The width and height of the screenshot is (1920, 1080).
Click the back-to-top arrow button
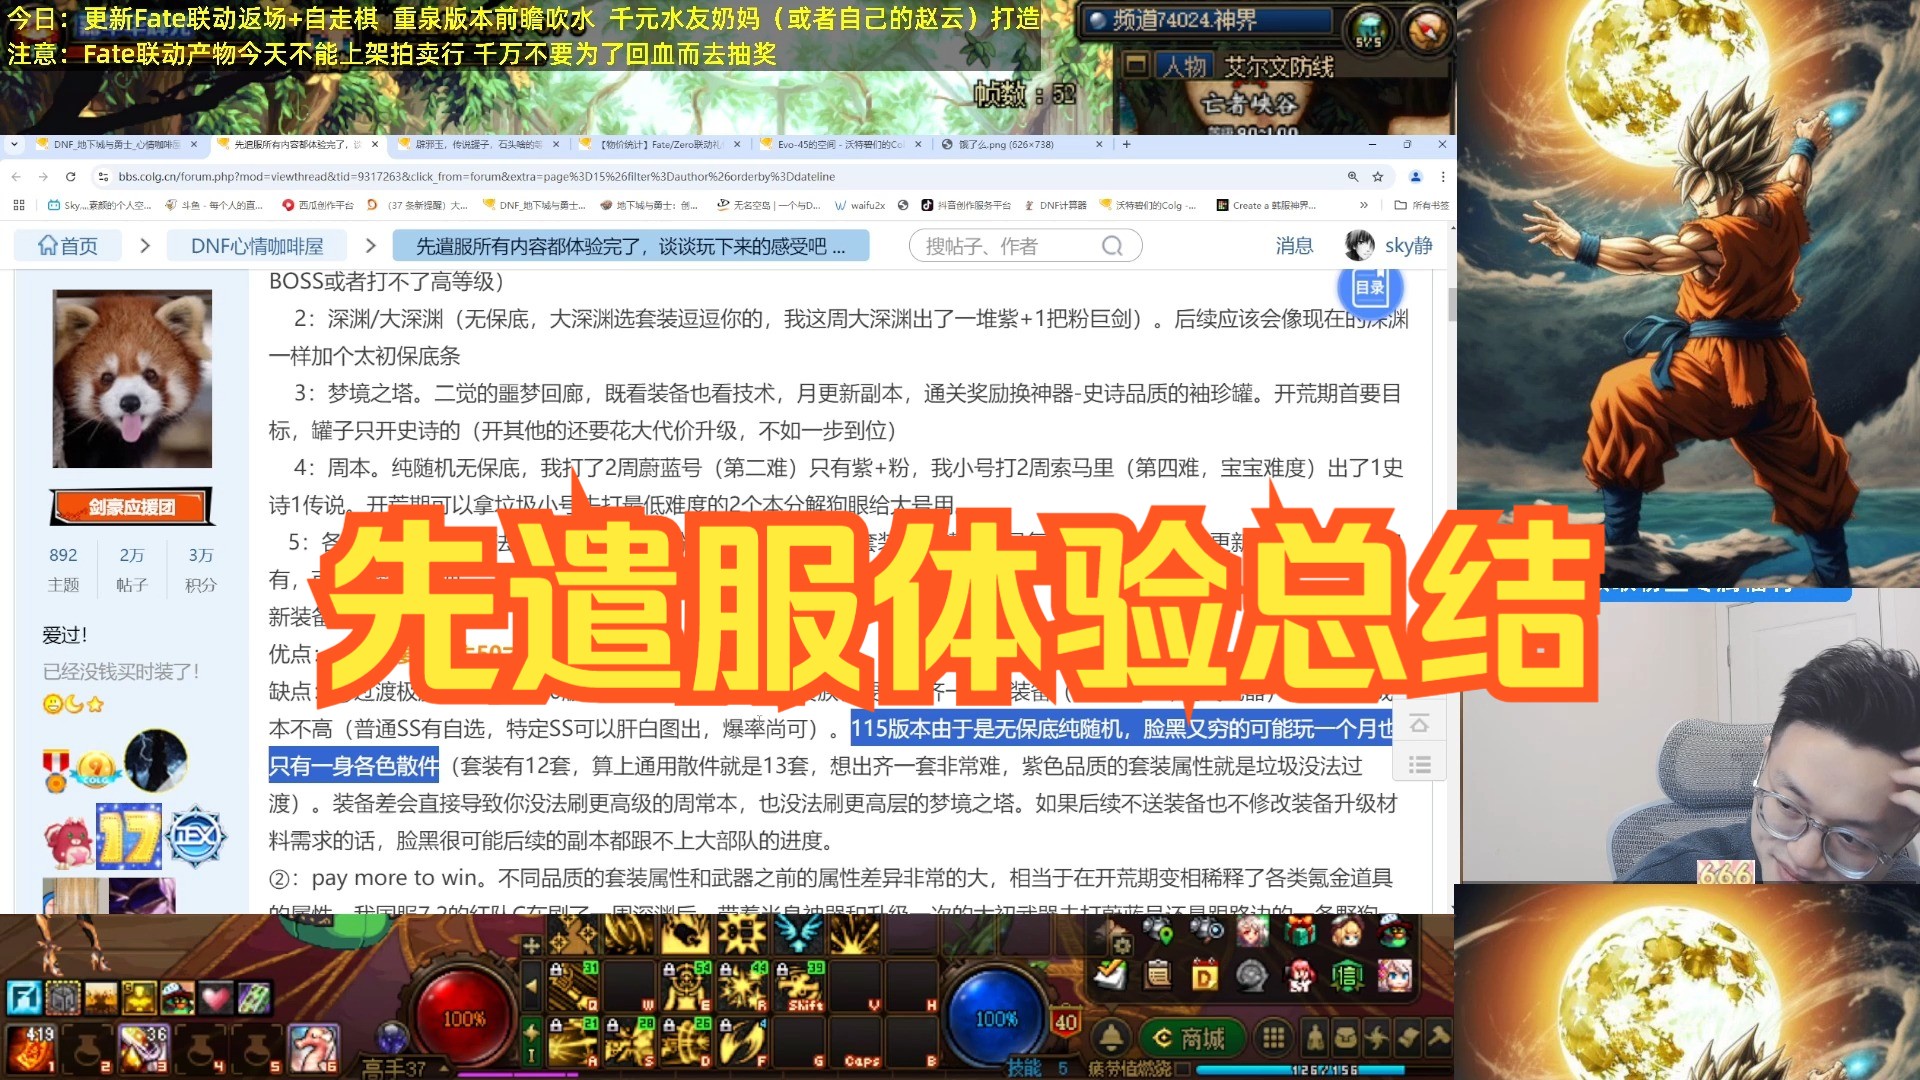[x=1420, y=724]
